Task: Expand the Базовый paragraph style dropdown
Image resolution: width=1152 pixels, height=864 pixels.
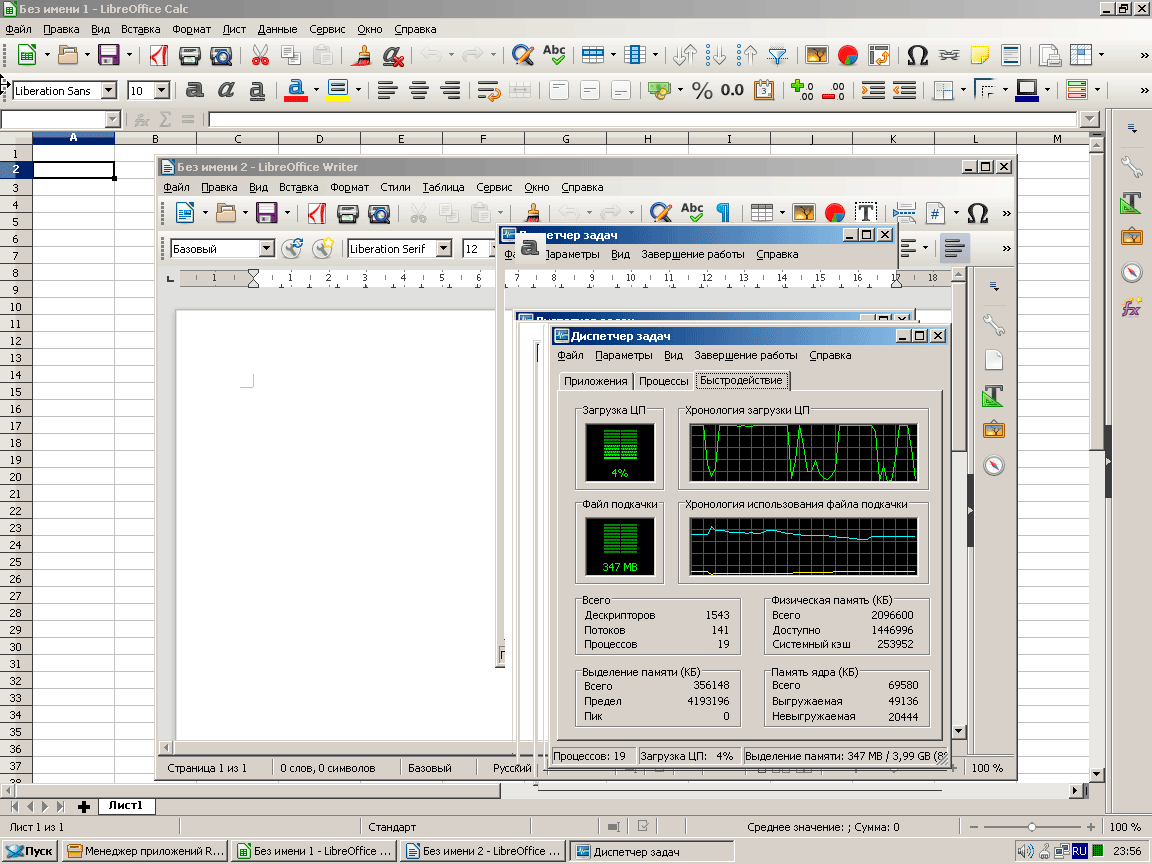Action: 266,249
